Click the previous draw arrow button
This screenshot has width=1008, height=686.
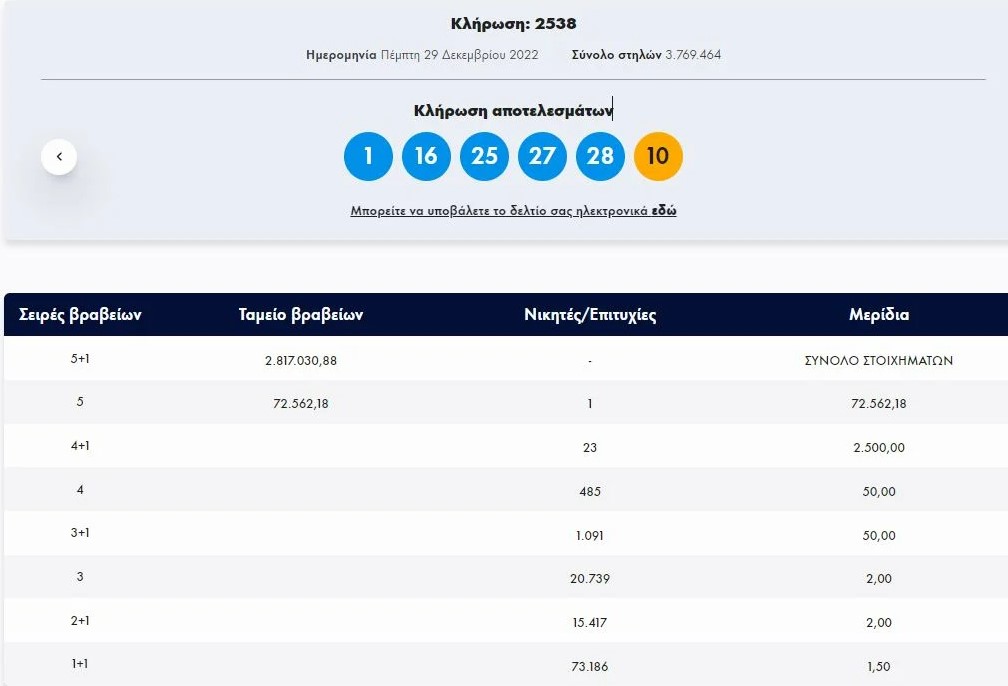pos(59,157)
